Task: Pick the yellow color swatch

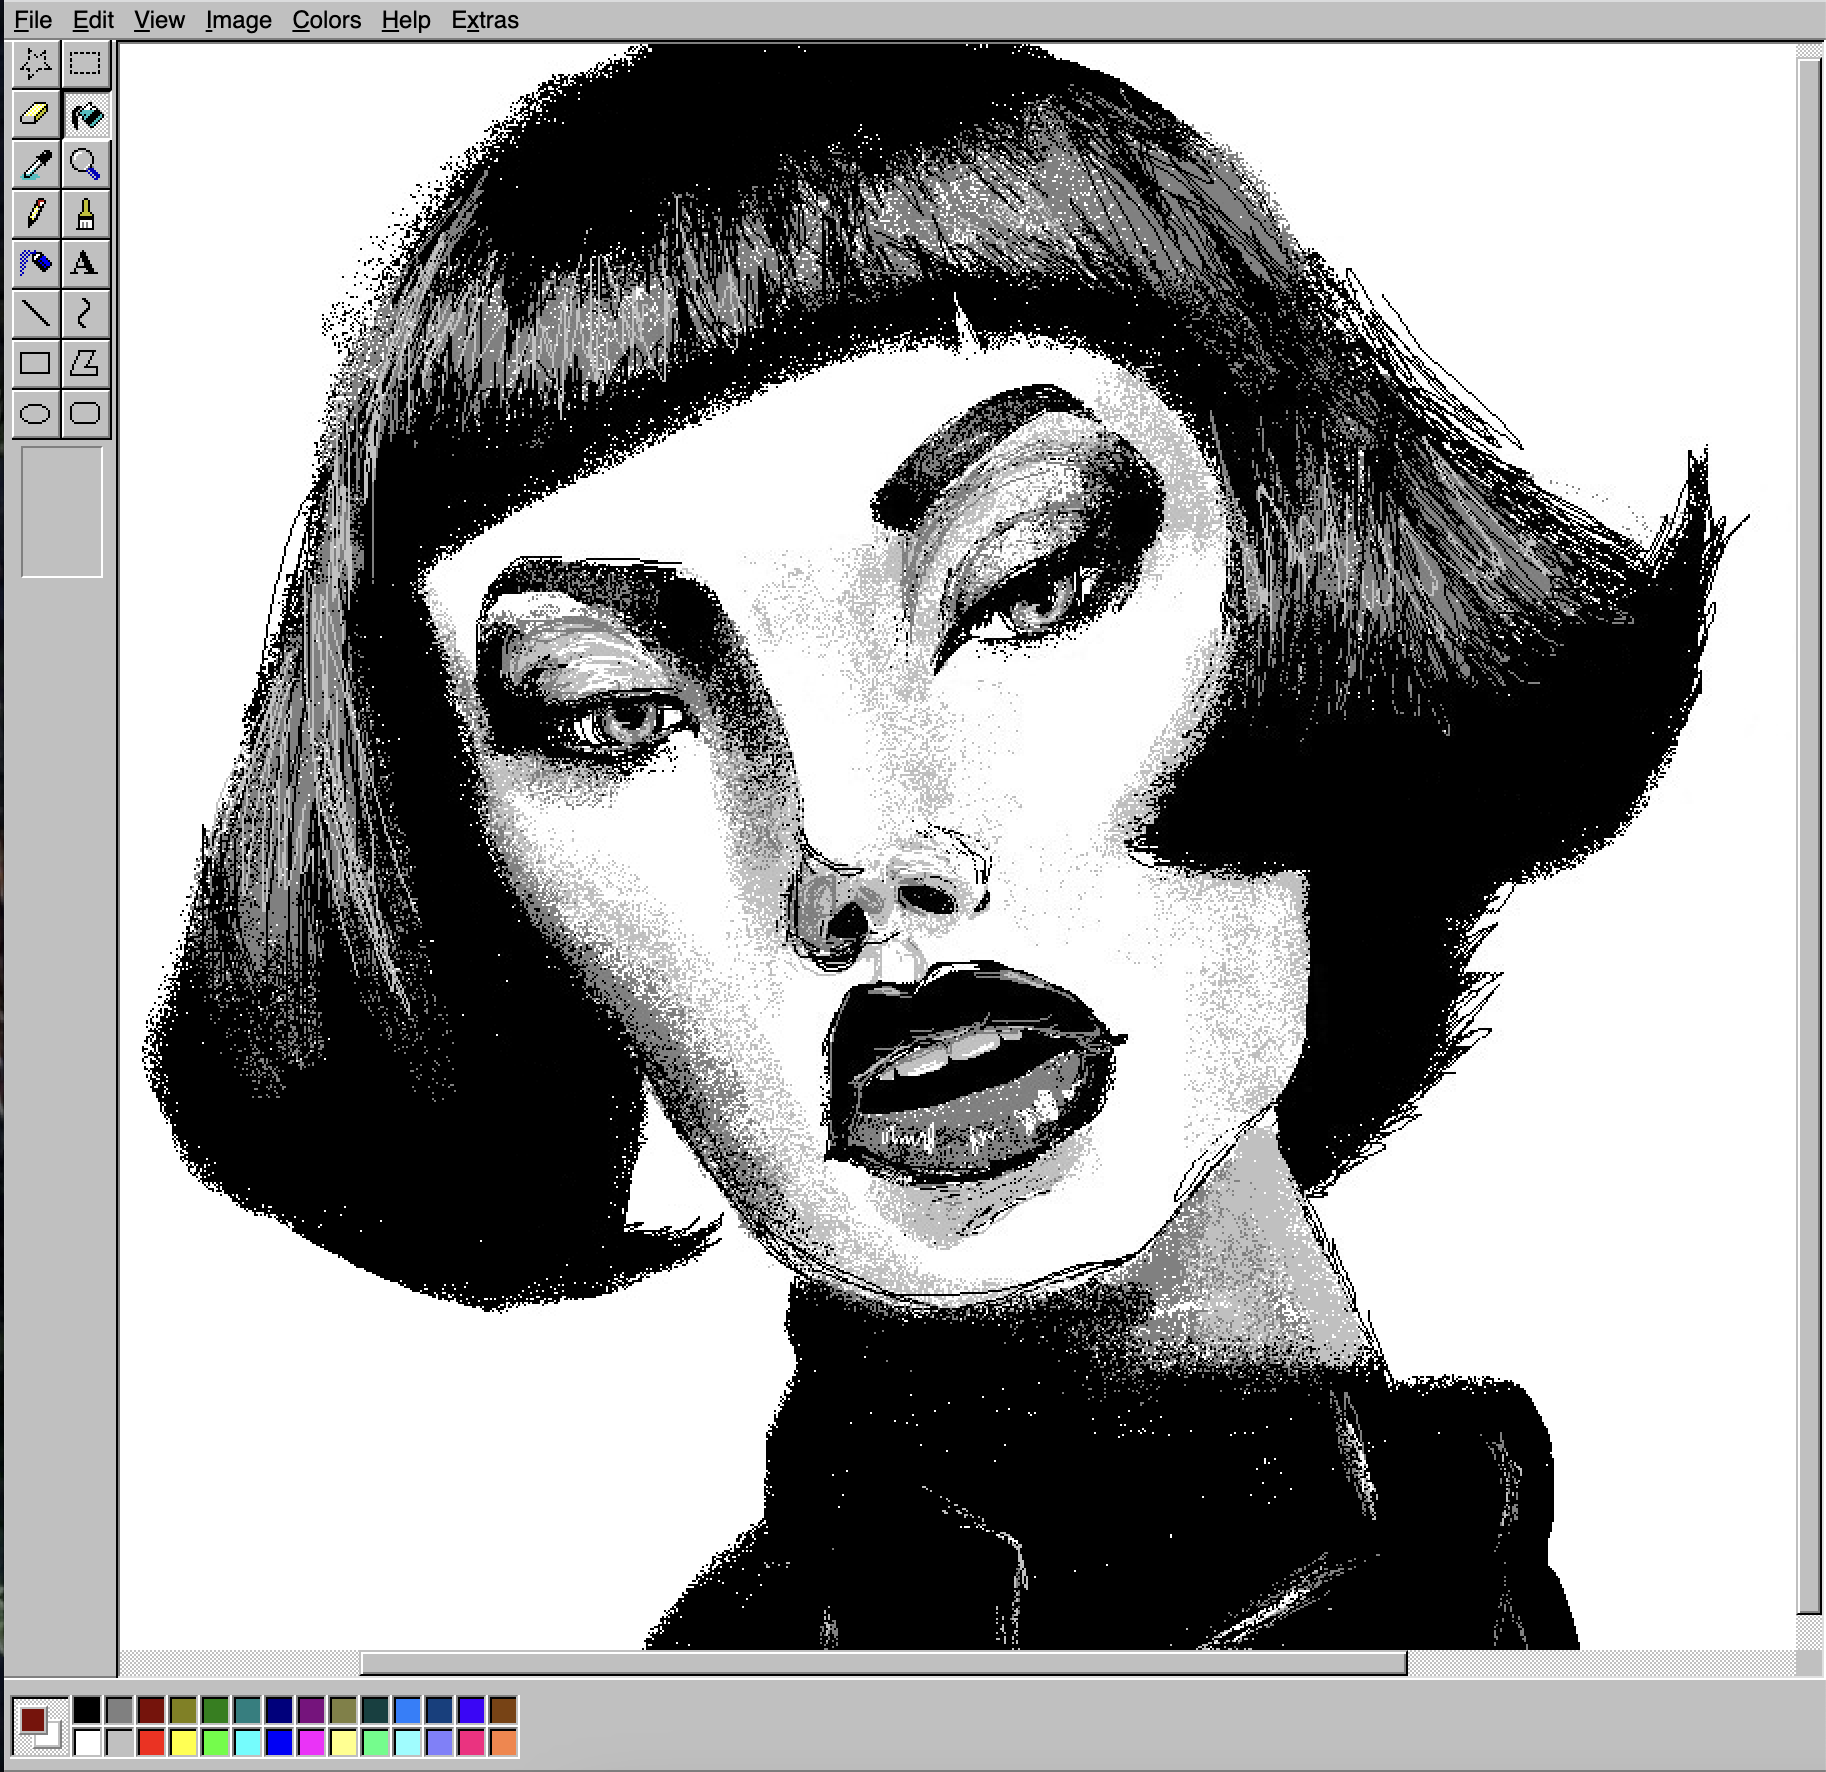Action: click(183, 1743)
